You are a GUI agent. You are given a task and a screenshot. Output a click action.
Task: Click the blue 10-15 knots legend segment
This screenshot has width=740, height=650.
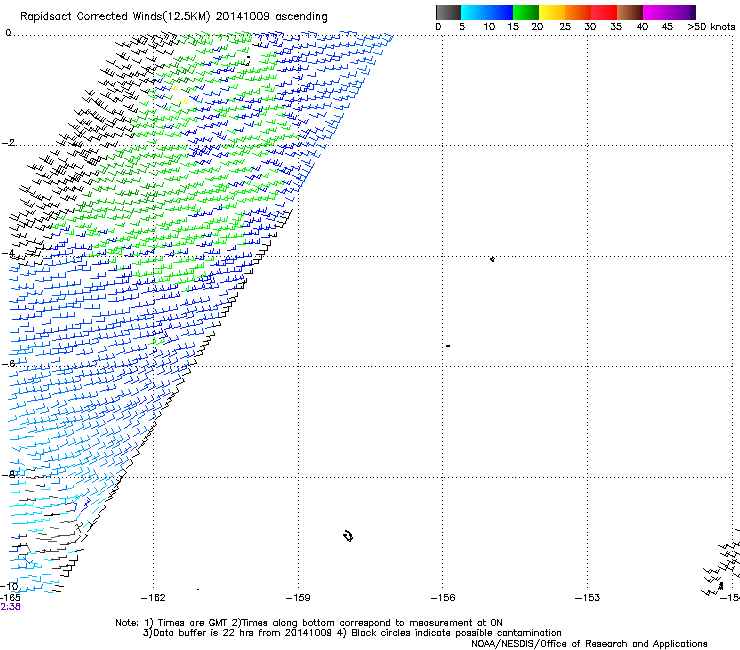tap(500, 12)
